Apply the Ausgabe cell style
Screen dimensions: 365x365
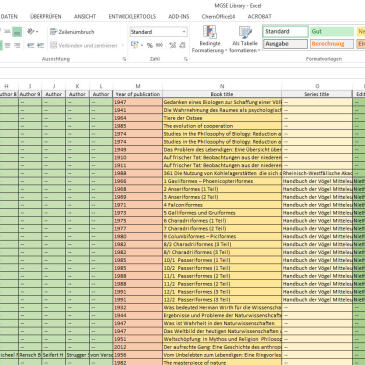click(x=286, y=44)
